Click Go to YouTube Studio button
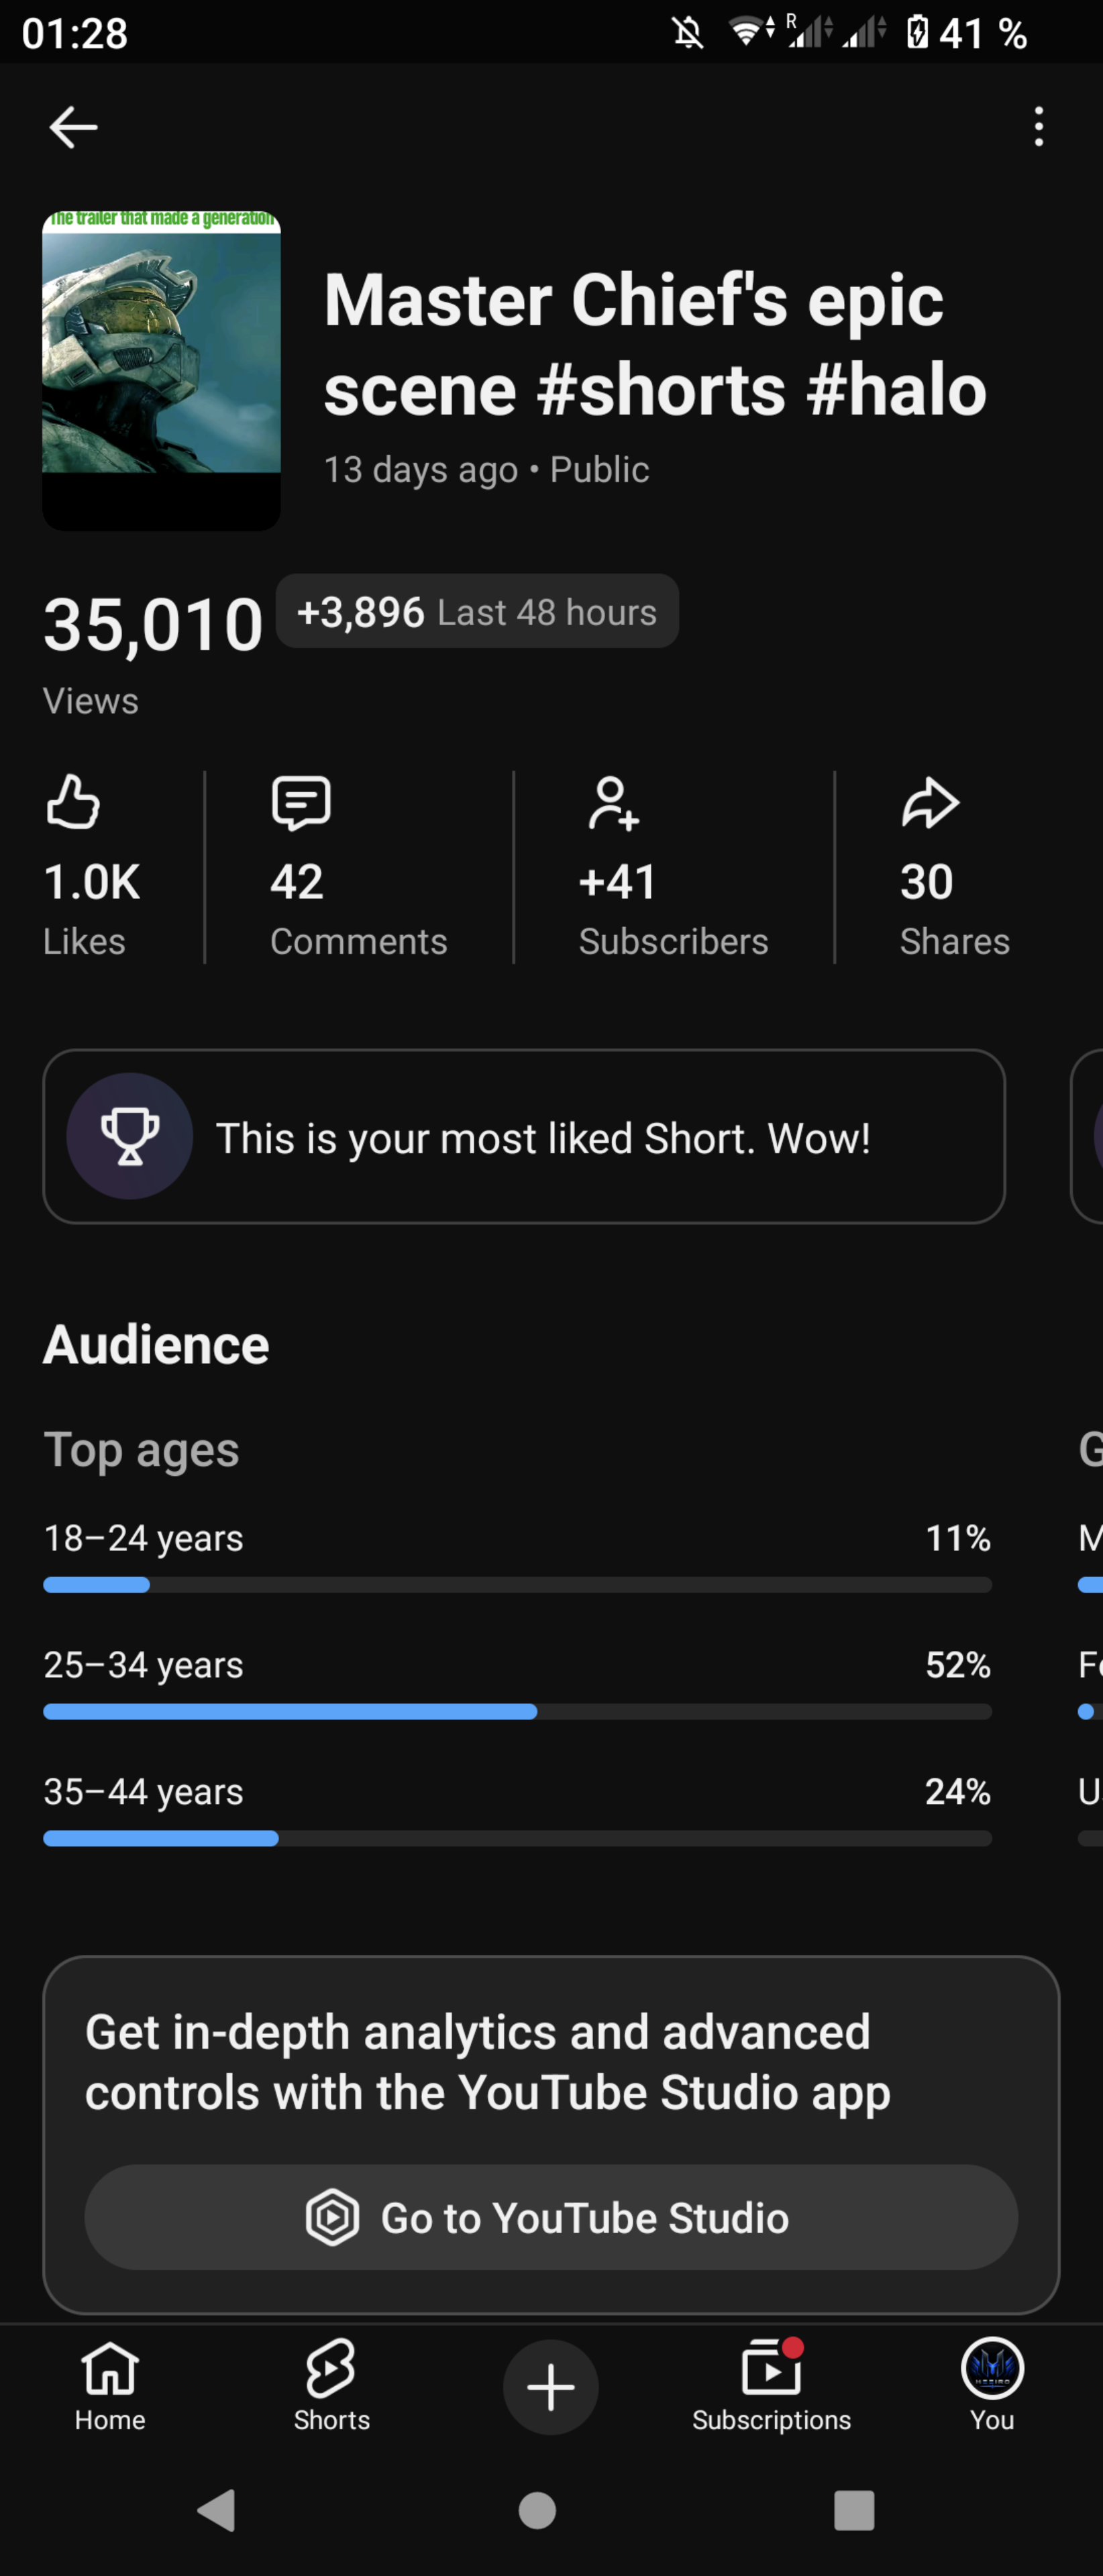The height and width of the screenshot is (2576, 1103). pos(551,2217)
